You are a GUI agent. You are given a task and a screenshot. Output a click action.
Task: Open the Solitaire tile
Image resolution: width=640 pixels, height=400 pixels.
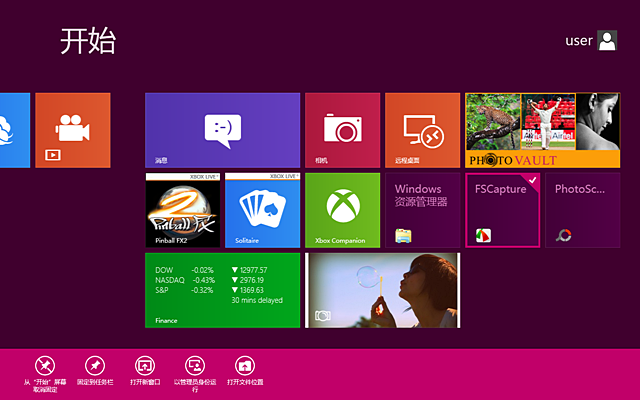pyautogui.click(x=262, y=210)
